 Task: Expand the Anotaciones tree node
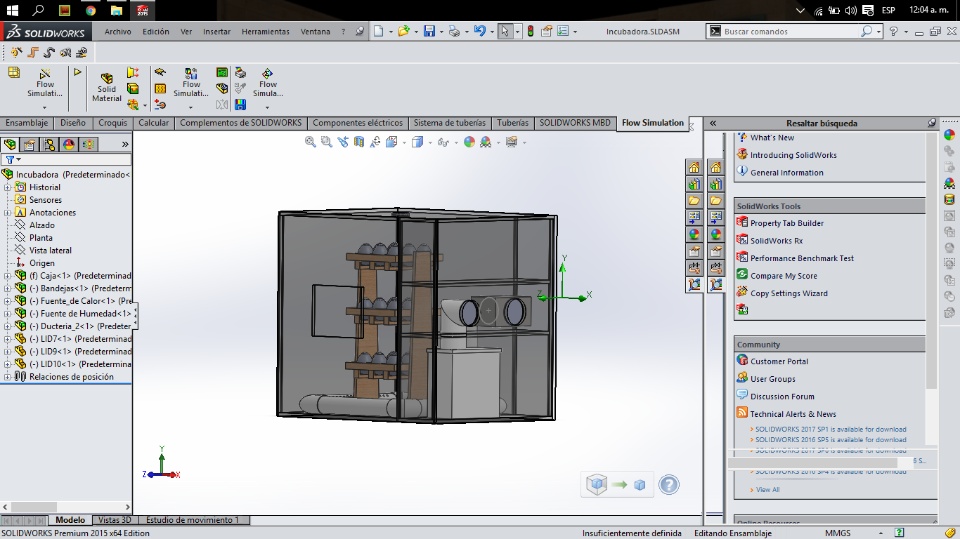click(7, 213)
